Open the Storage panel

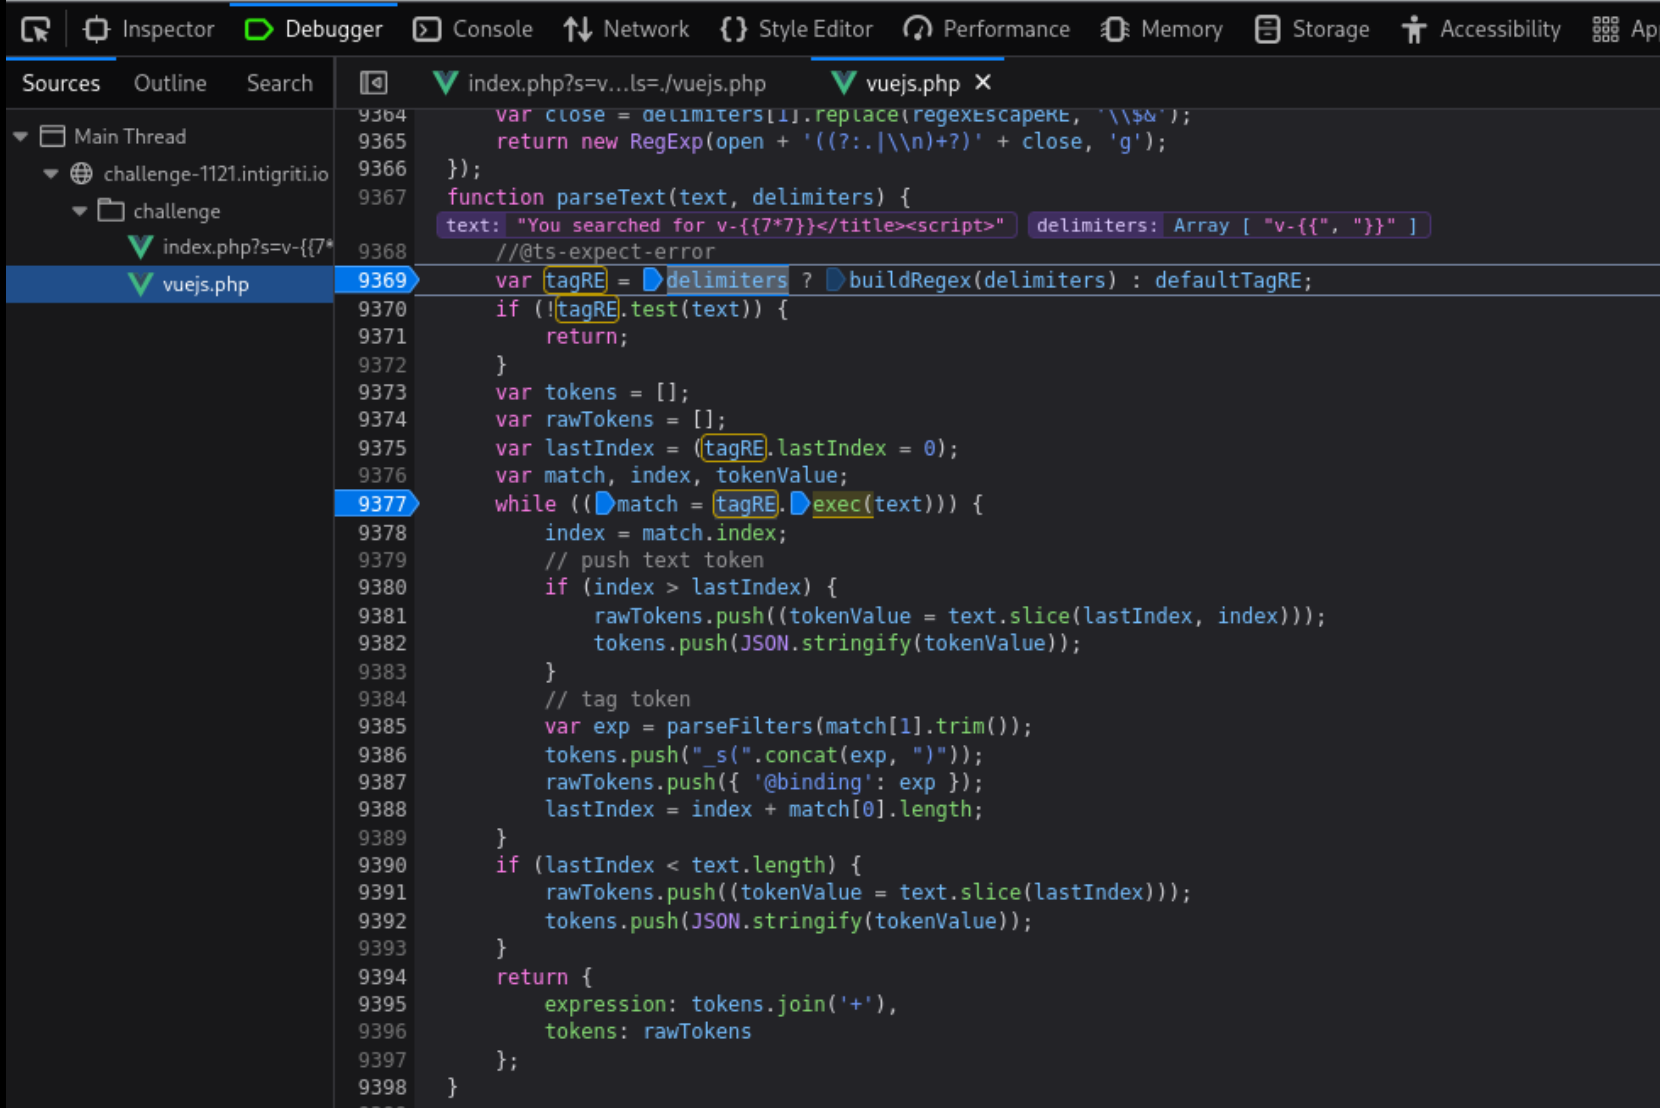point(1311,29)
